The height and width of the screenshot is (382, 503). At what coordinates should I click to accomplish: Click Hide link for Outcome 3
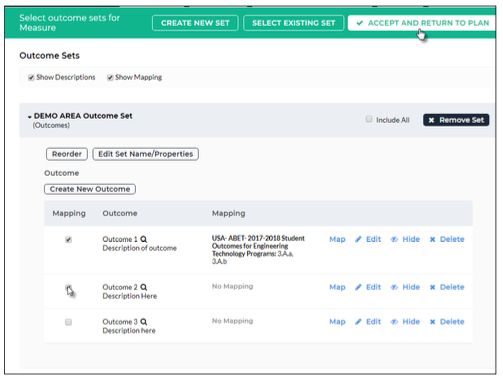coord(411,322)
